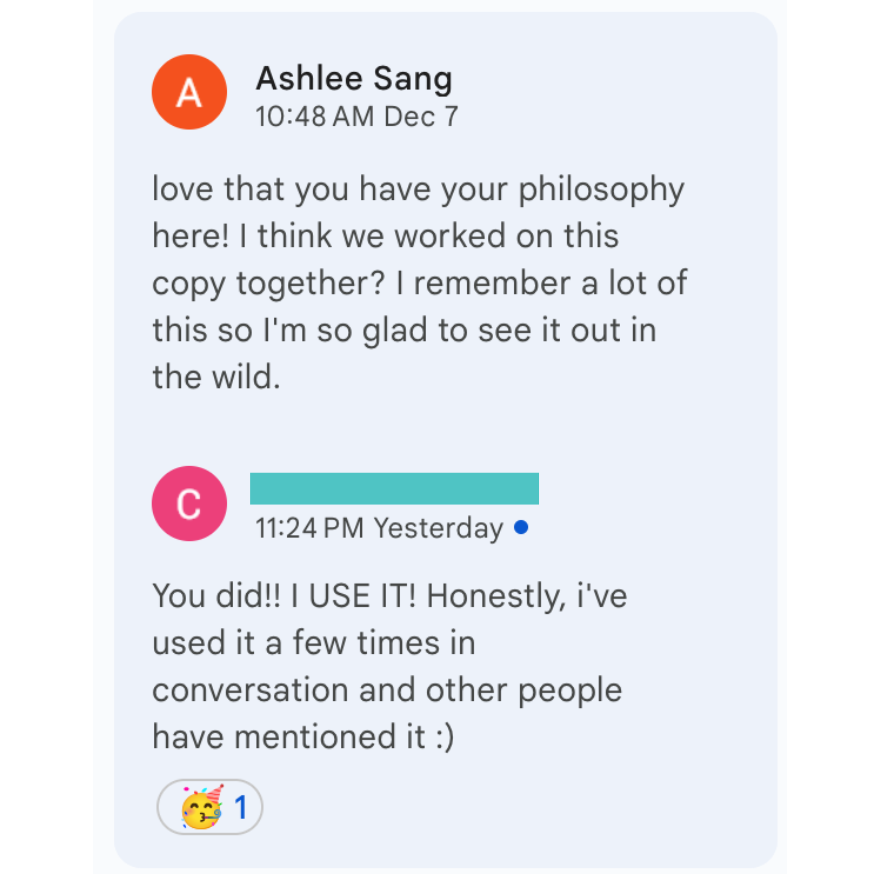Click the teal redacted name bar

point(395,488)
